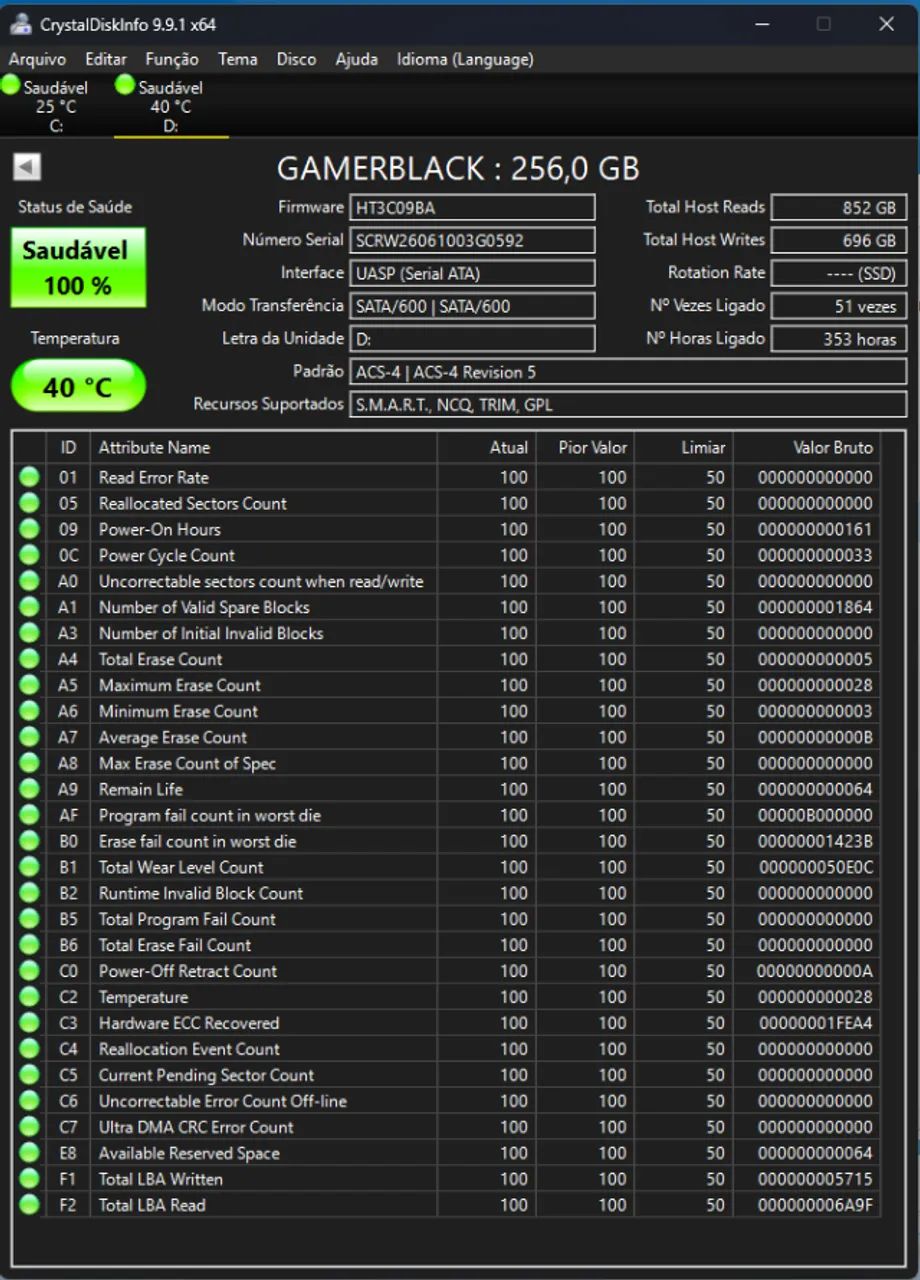
Task: Click Recursos Suportados field with S.M.A.R.T.
Action: (628, 405)
